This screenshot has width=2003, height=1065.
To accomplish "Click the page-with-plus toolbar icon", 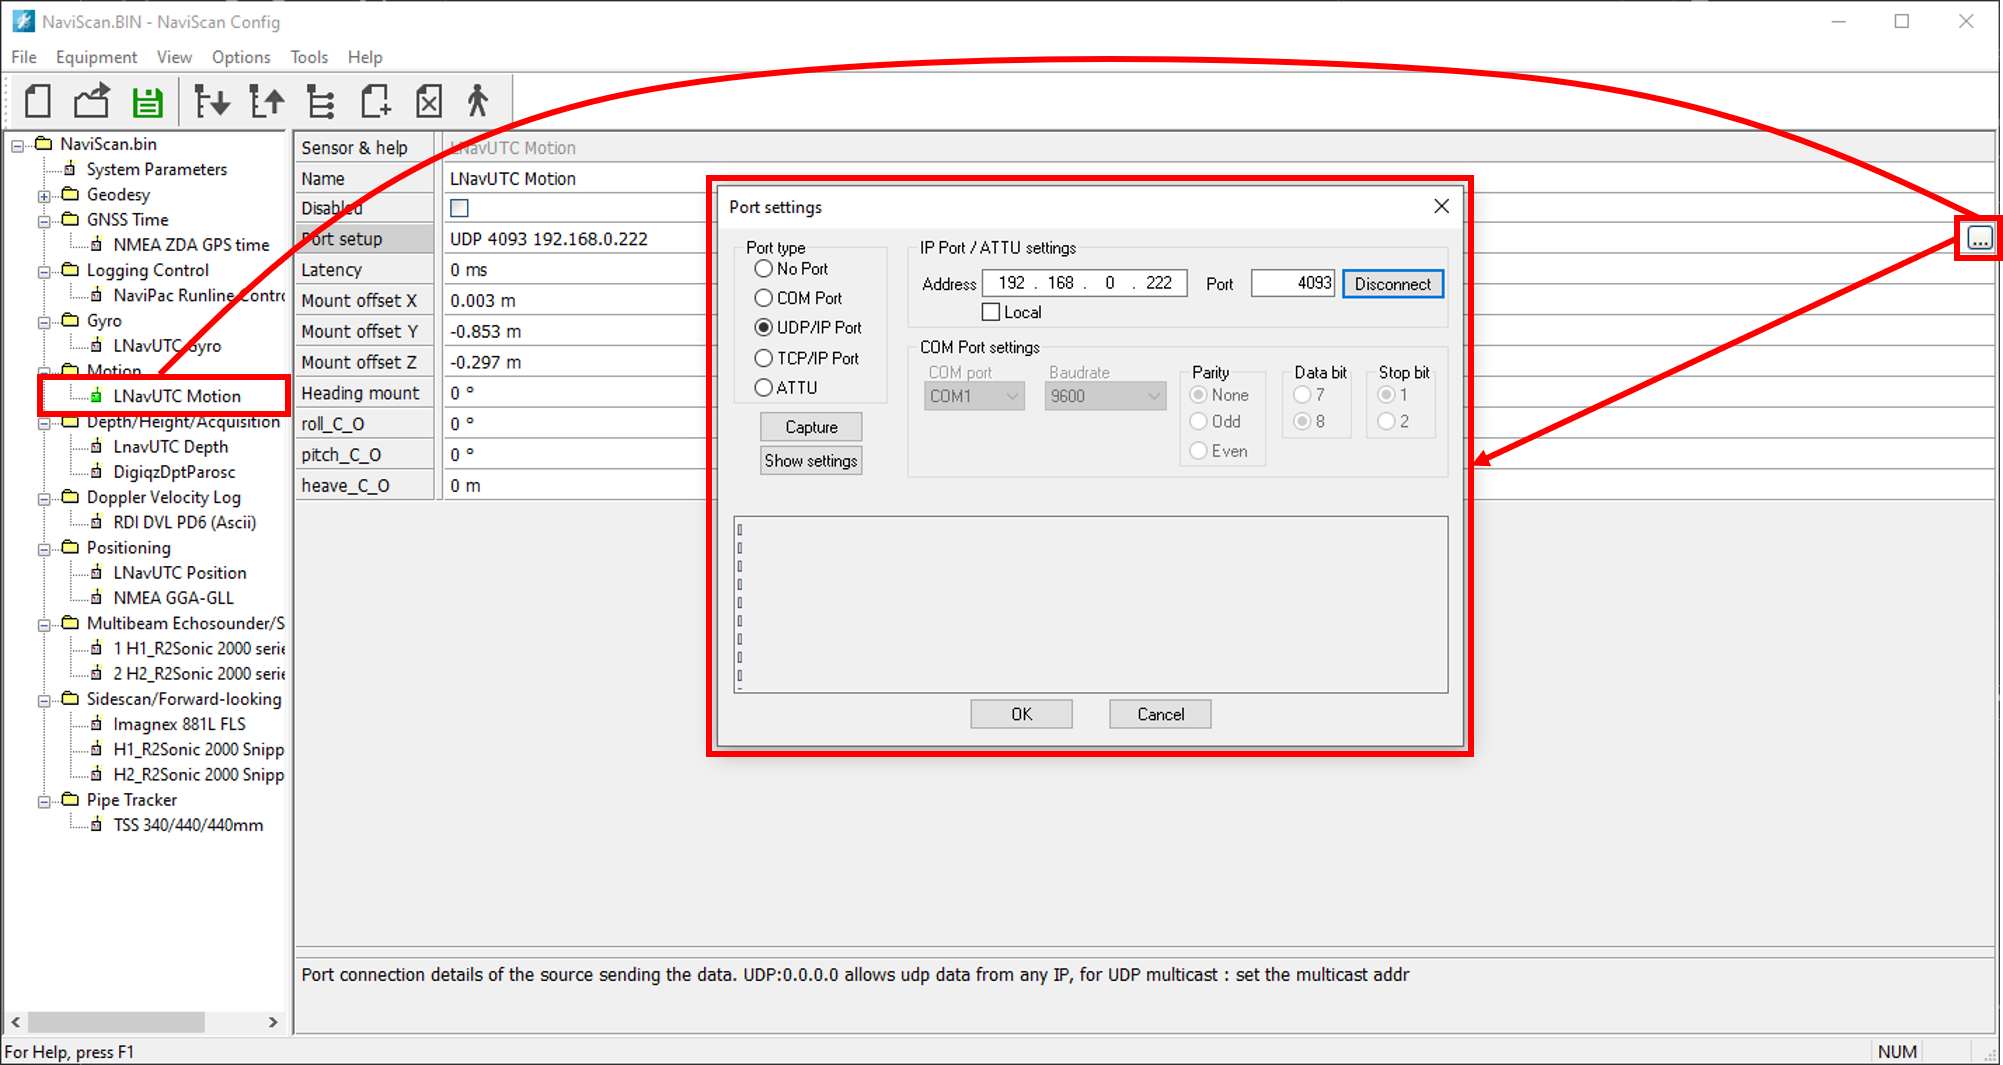I will tap(376, 101).
